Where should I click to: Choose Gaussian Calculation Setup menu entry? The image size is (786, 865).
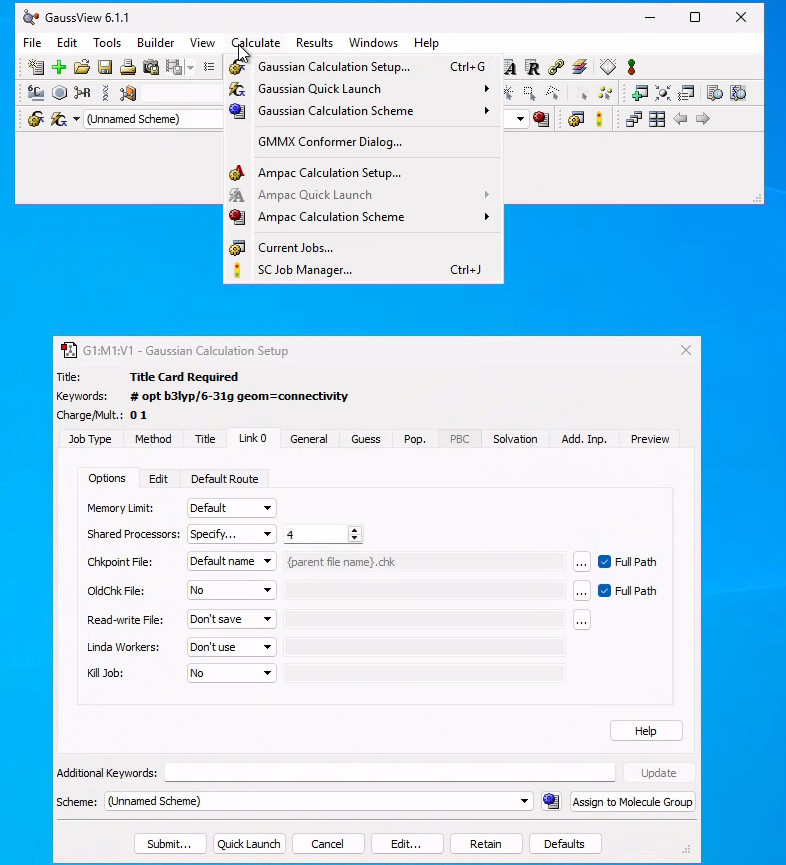[363, 67]
